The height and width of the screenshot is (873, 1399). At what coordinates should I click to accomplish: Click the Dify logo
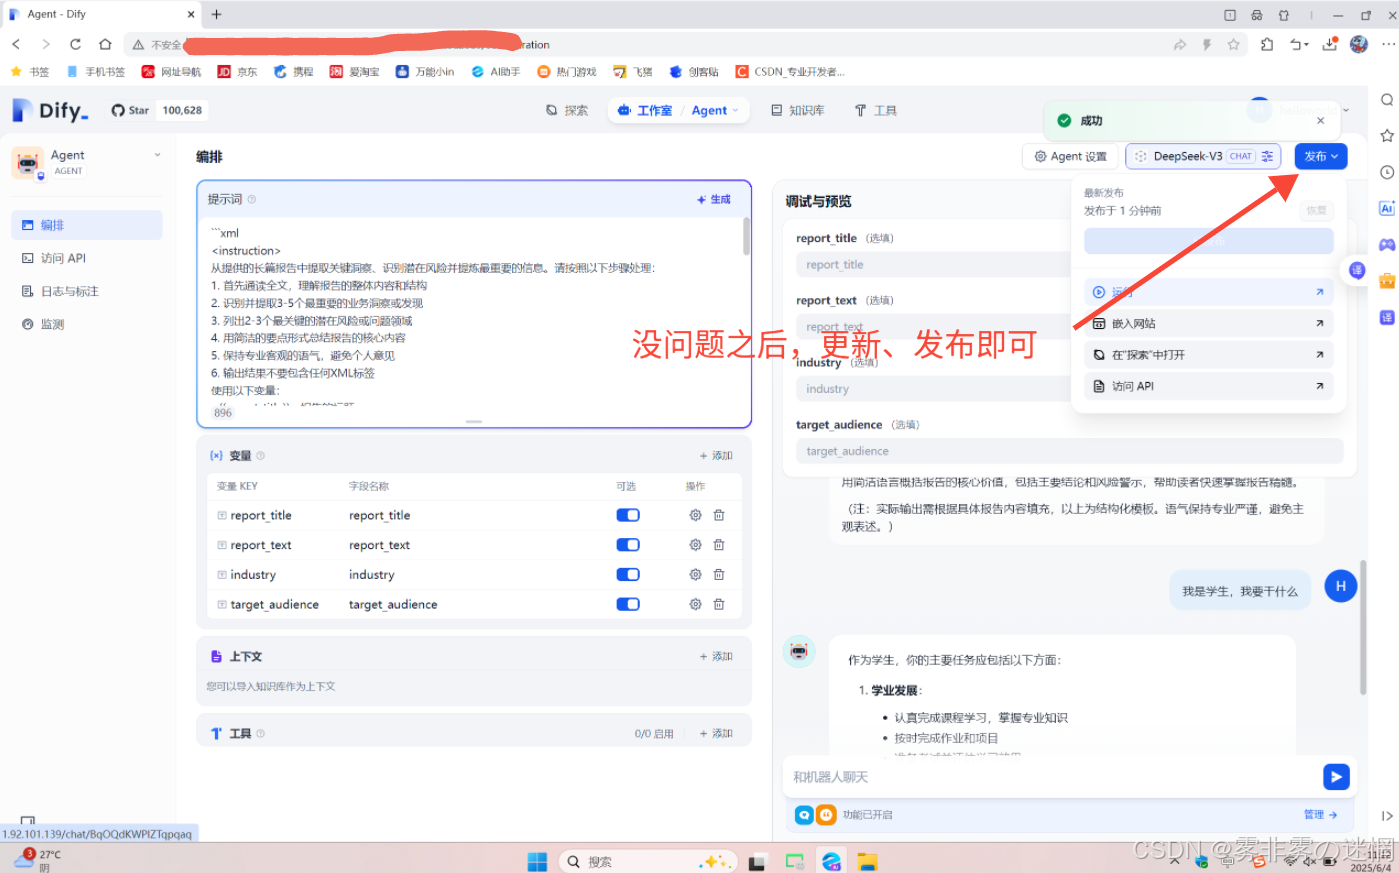tap(50, 110)
